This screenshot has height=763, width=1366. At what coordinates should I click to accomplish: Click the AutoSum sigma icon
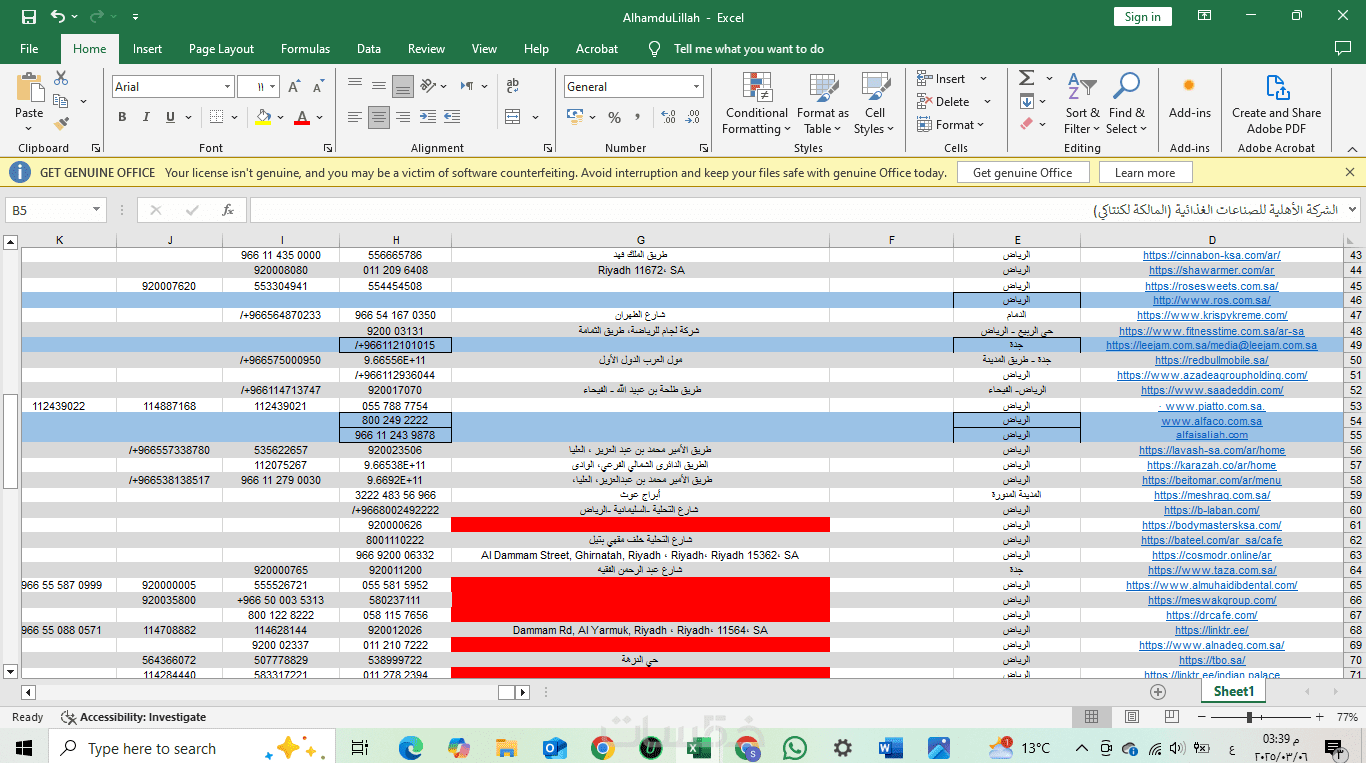tap(1026, 78)
